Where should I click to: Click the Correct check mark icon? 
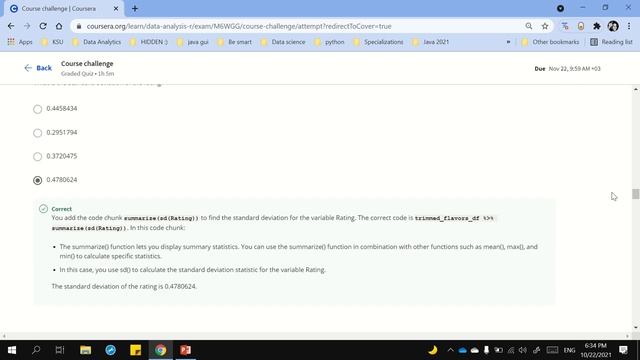[x=43, y=209]
